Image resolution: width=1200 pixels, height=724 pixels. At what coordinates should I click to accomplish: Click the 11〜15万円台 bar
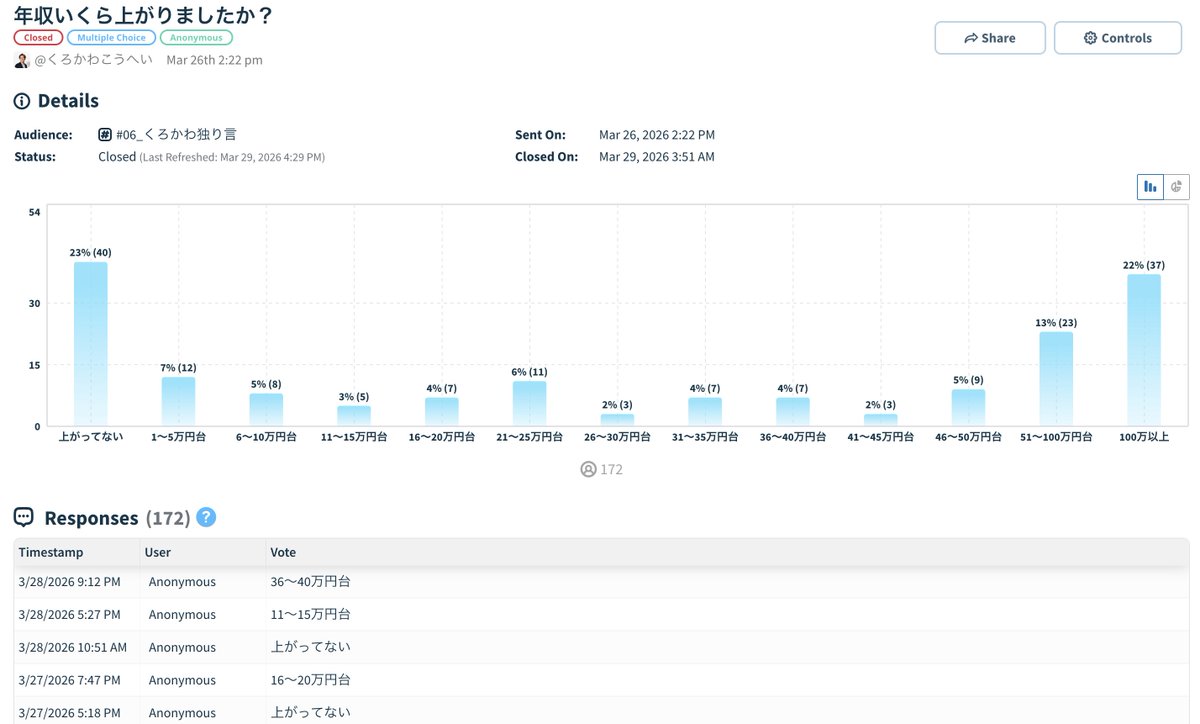(x=354, y=415)
